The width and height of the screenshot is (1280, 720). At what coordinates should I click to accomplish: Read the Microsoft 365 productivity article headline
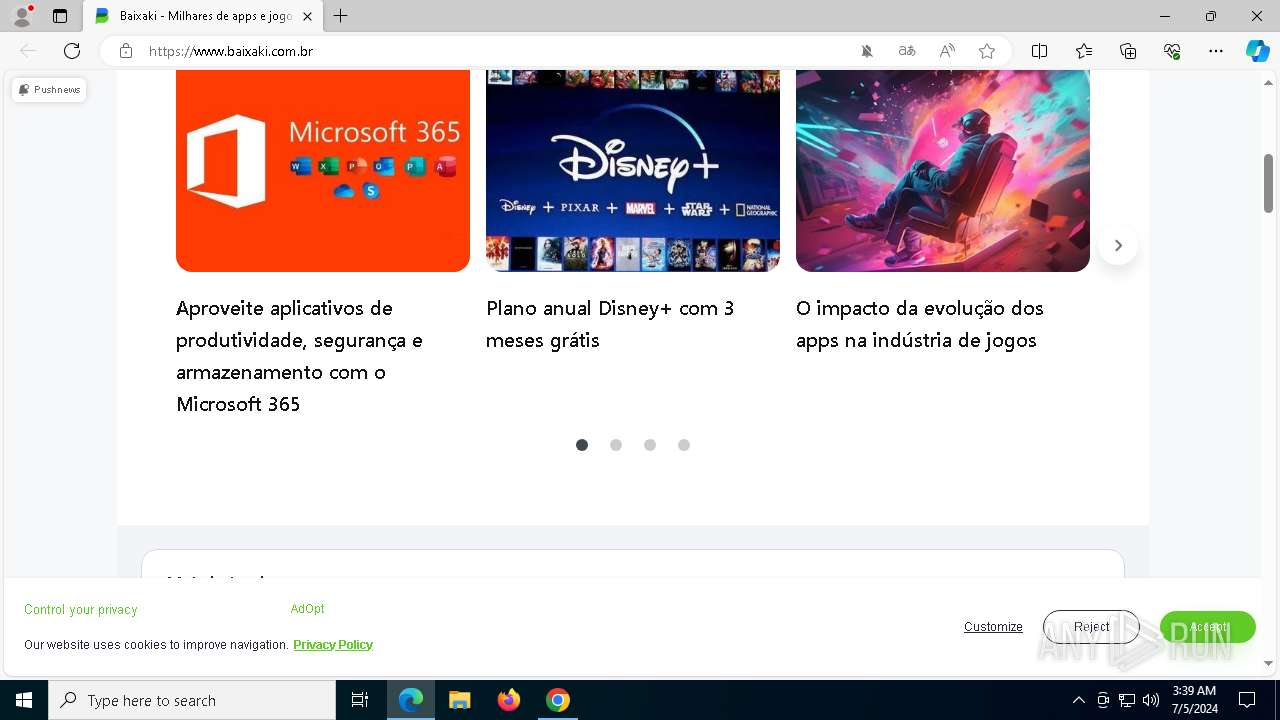click(300, 356)
